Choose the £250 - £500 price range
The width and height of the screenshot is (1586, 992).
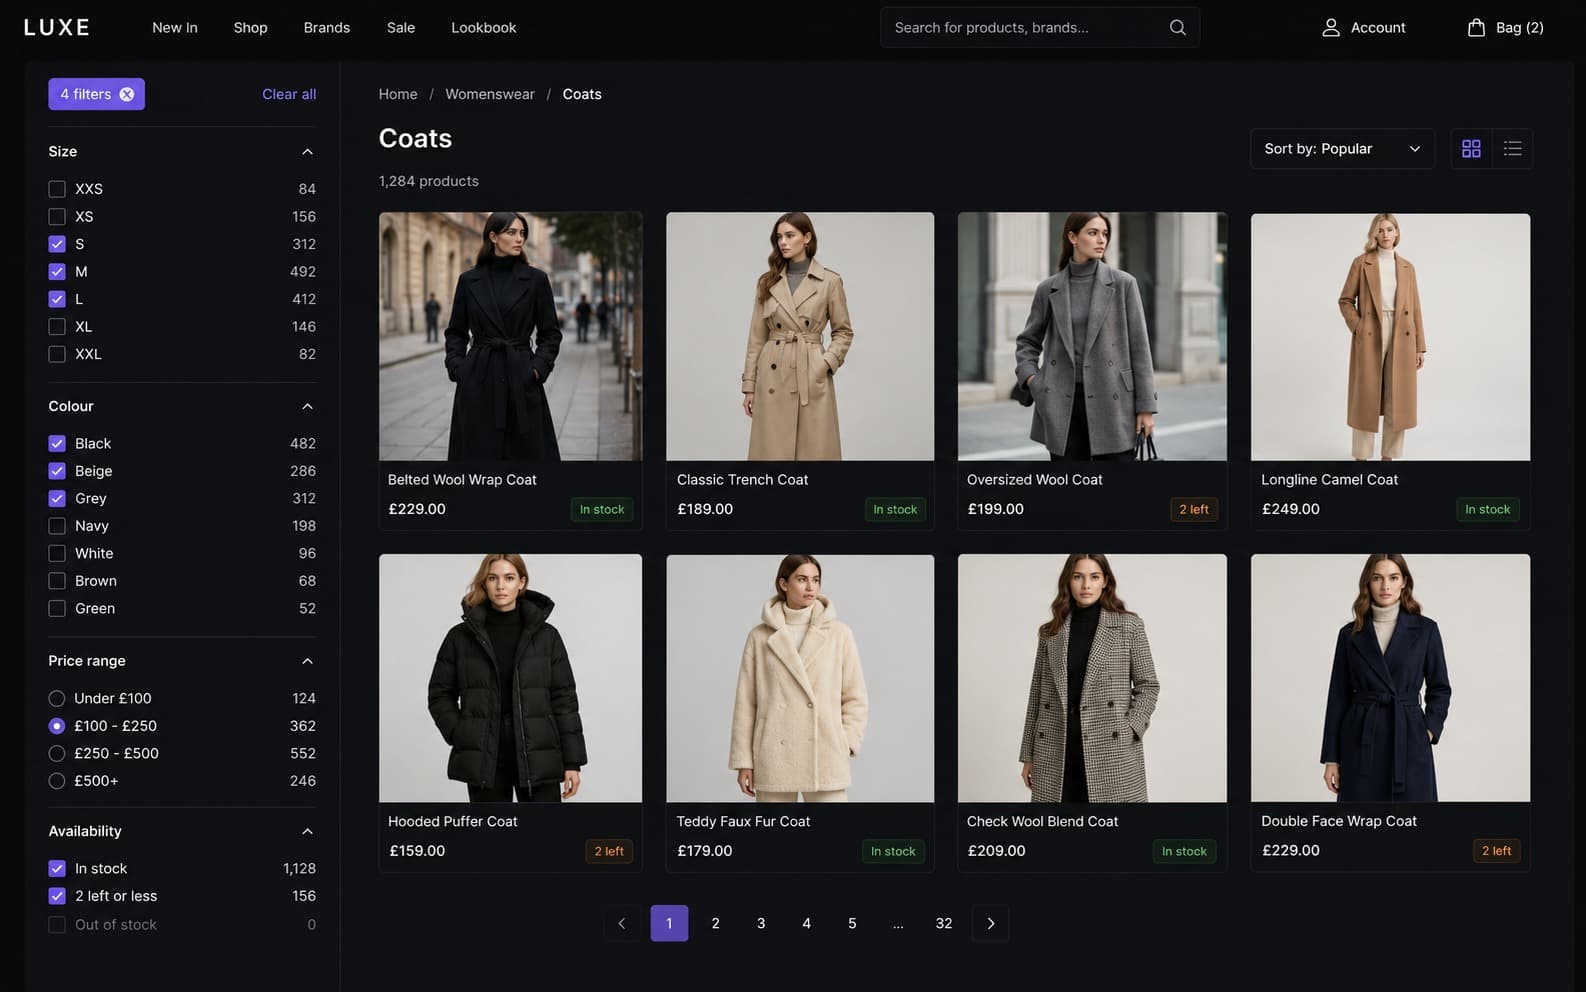coord(57,754)
